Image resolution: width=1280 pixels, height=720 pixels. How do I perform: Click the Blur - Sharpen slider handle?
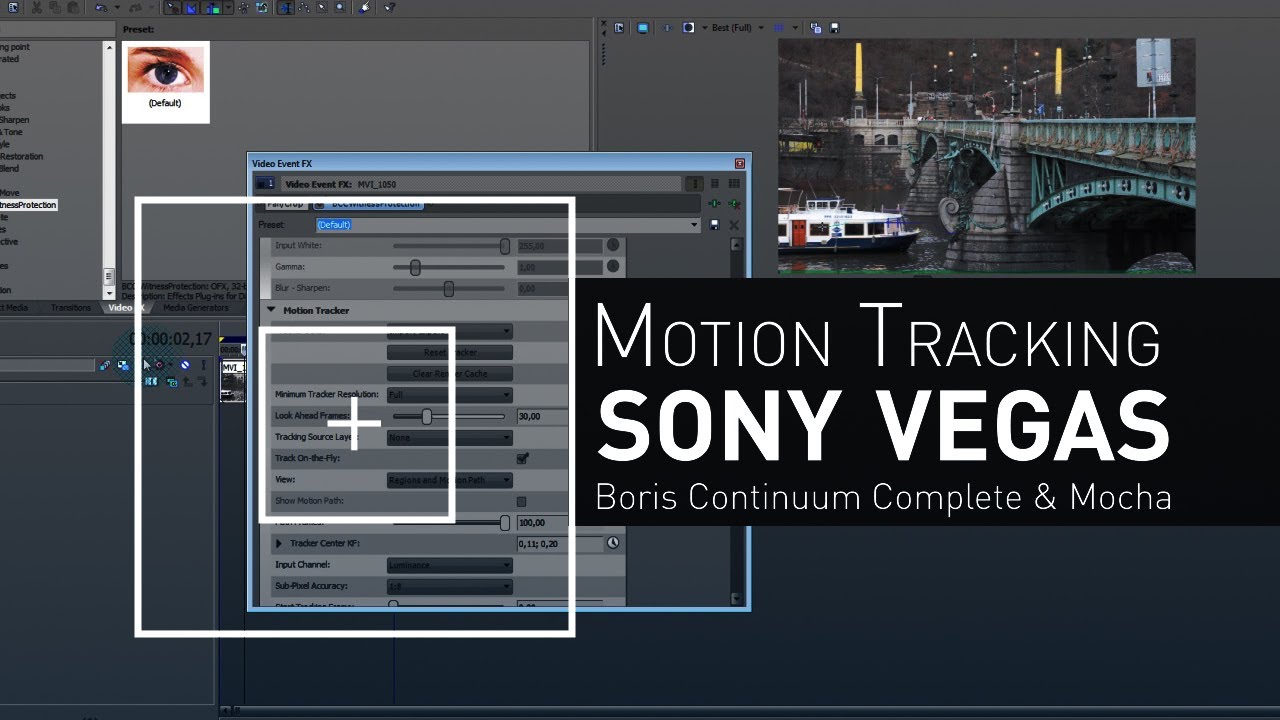[449, 289]
